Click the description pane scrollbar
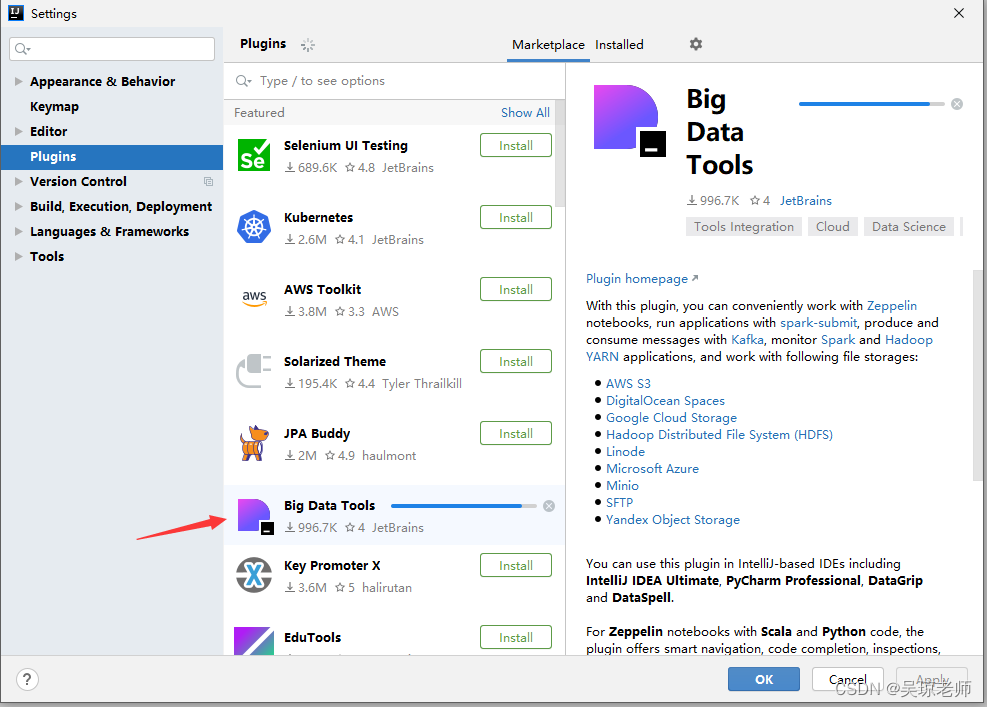The width and height of the screenshot is (987, 707). click(x=978, y=375)
